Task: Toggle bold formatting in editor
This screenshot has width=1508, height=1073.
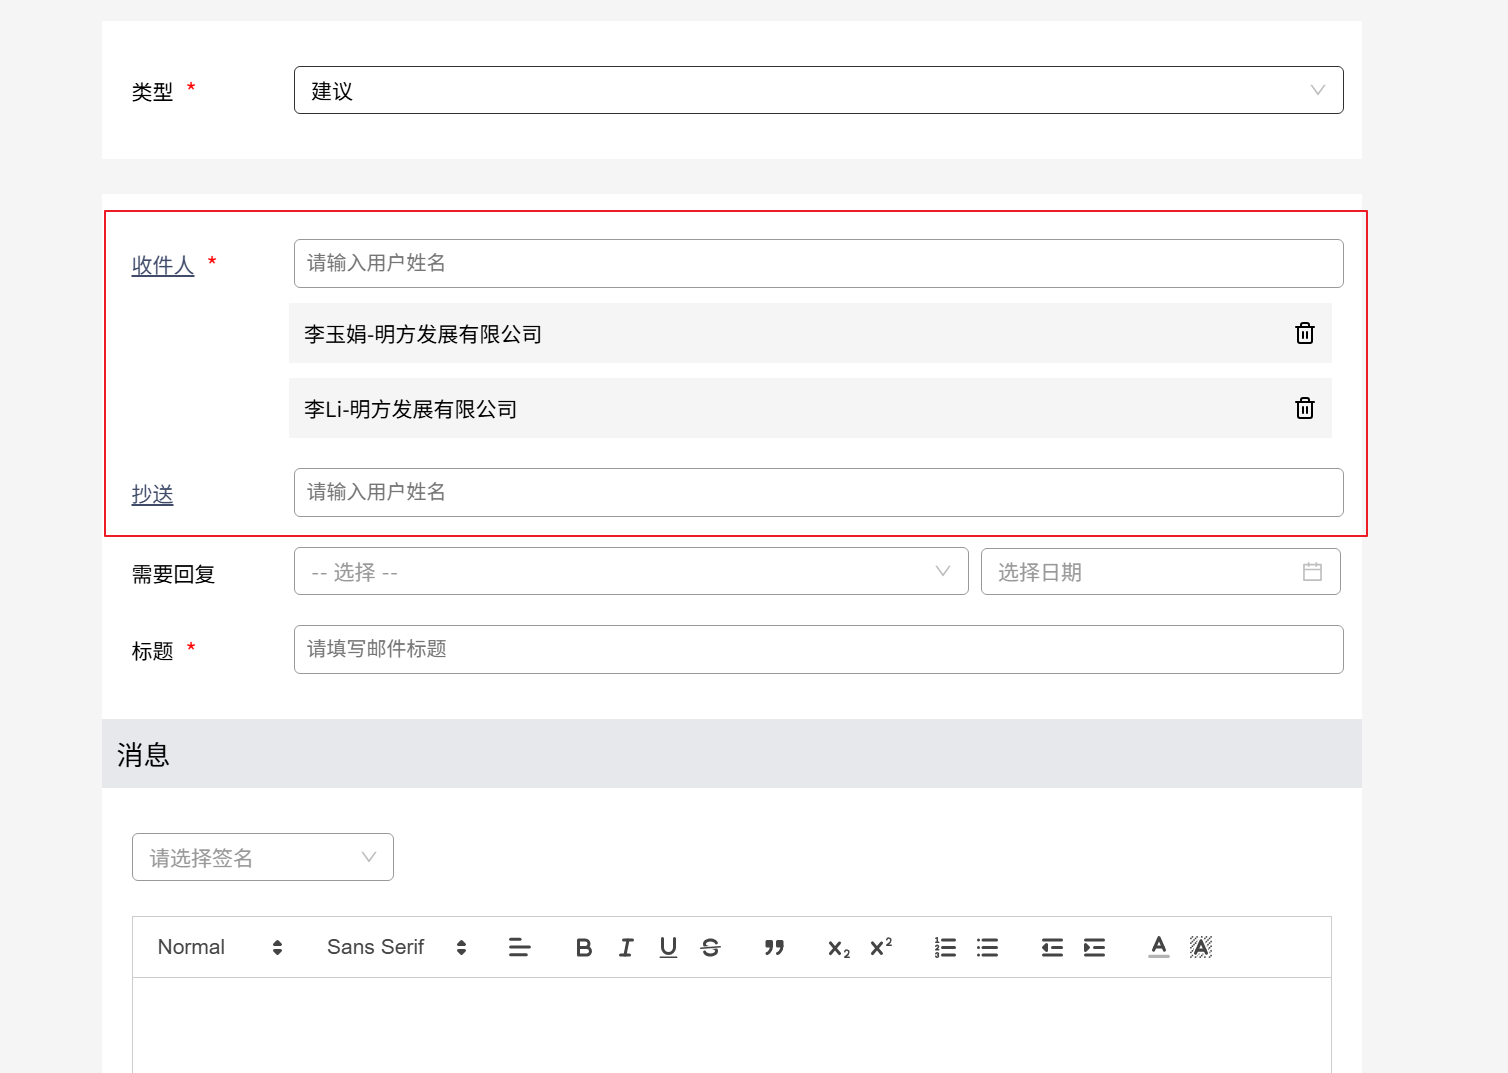Action: (584, 948)
